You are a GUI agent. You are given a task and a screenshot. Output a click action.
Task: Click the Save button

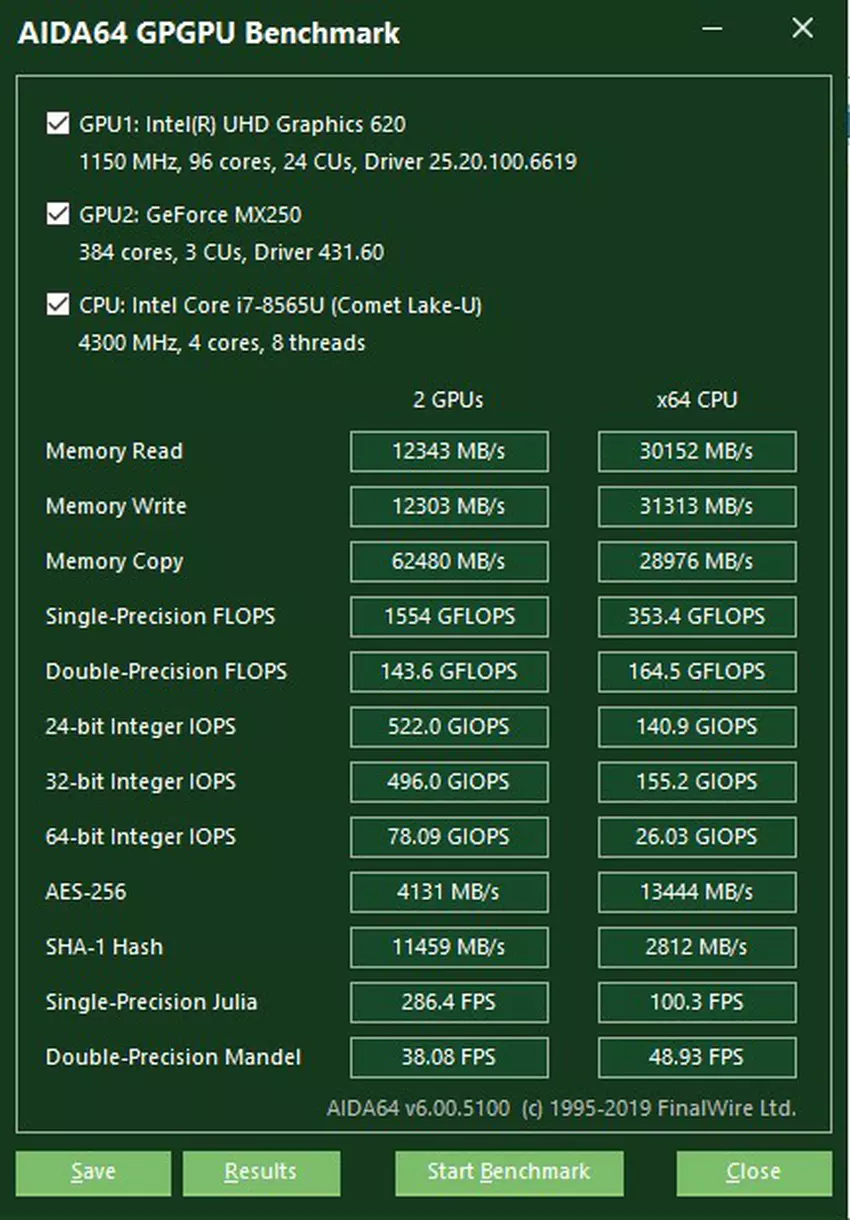click(93, 1172)
